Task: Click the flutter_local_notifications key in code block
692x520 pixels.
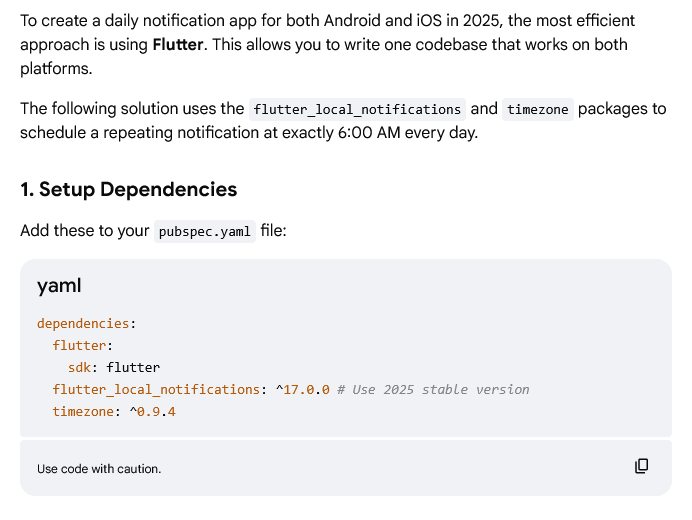Action: (x=156, y=390)
